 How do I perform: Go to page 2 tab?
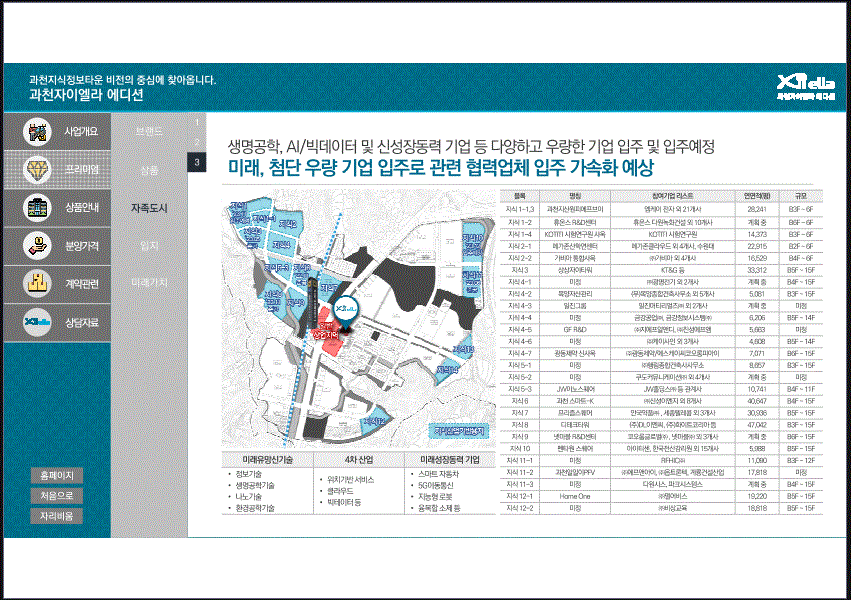tap(197, 142)
